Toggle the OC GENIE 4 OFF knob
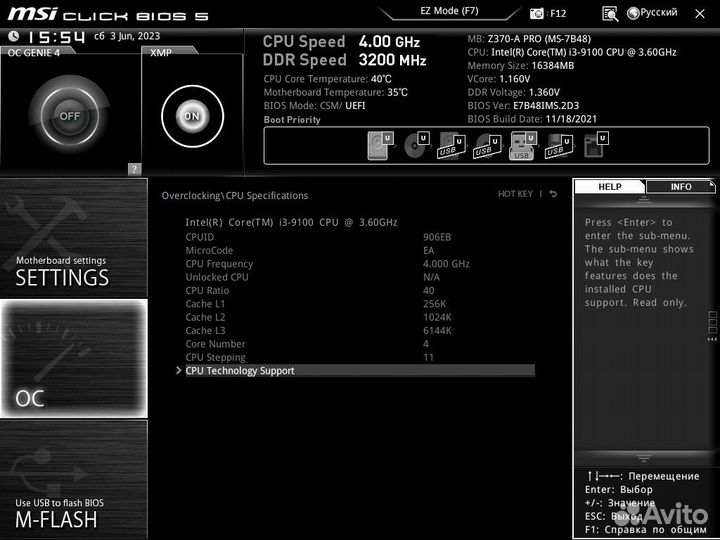Screen dimensions: 720x540 70,116
